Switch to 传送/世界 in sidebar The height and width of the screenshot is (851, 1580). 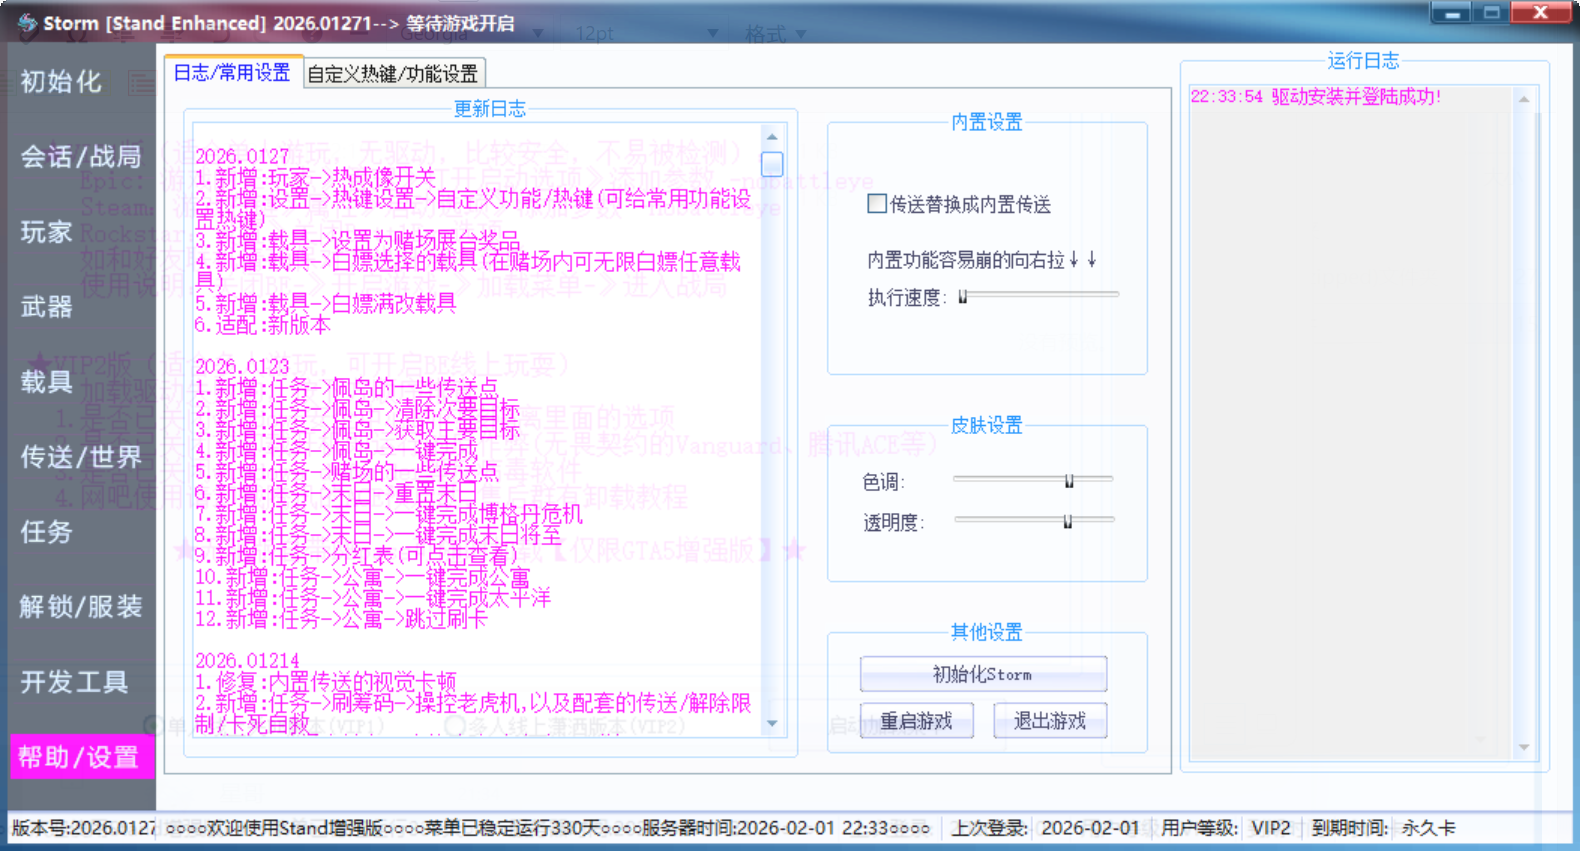pos(81,457)
